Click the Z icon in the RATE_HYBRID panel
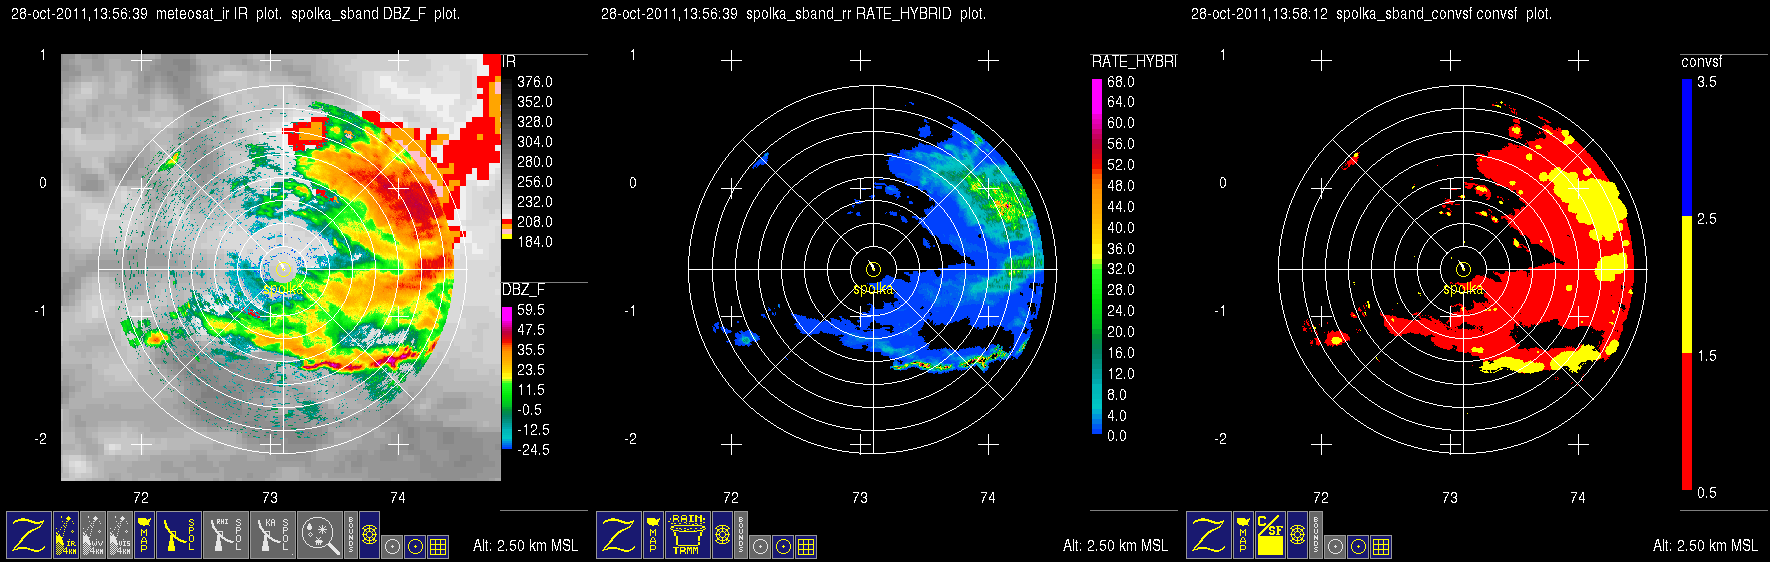This screenshot has width=1770, height=562. [619, 535]
